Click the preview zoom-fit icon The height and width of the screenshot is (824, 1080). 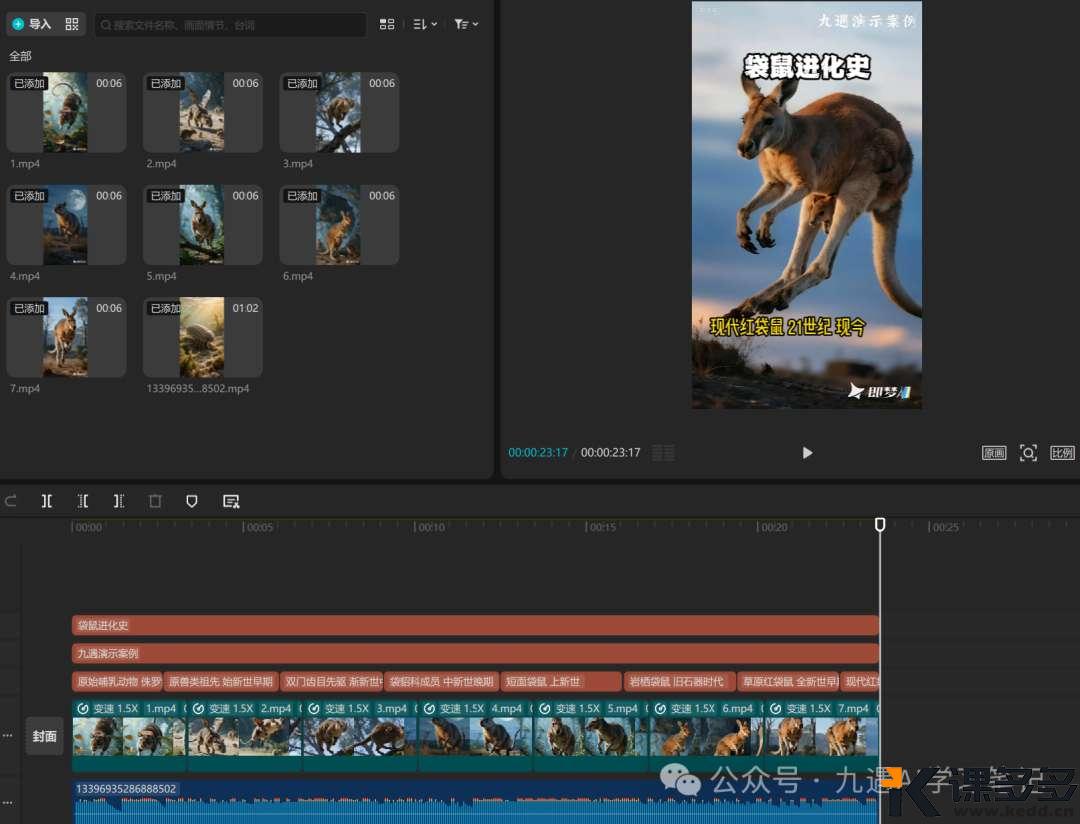tap(1028, 453)
